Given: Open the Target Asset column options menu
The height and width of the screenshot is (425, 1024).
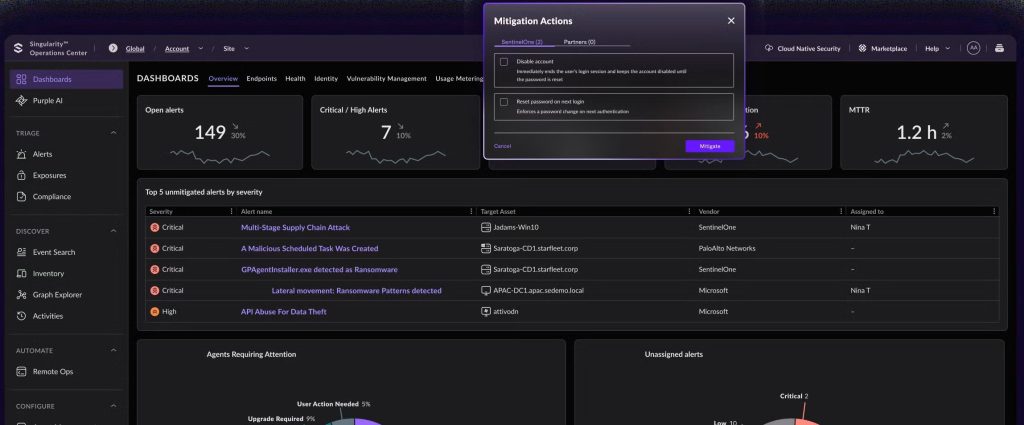Looking at the screenshot, I should click(x=690, y=212).
